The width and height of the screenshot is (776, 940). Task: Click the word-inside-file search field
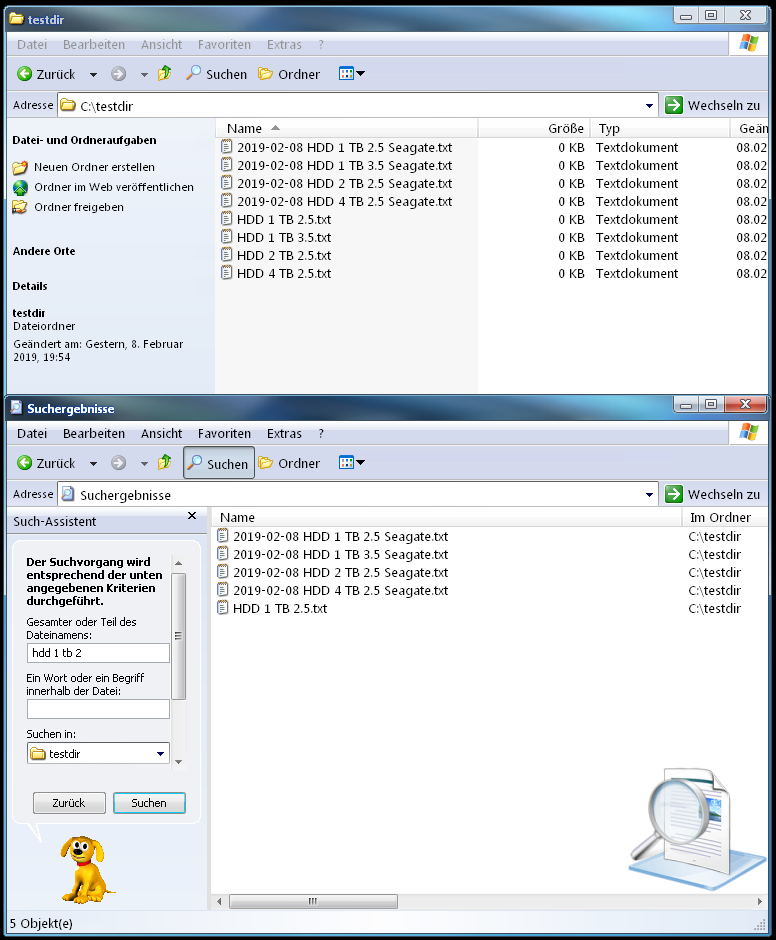pos(98,709)
